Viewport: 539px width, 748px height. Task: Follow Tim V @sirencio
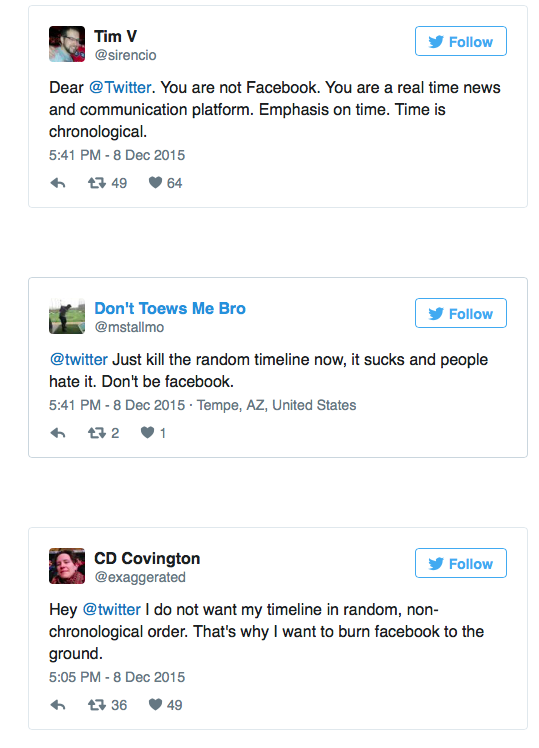click(x=461, y=42)
